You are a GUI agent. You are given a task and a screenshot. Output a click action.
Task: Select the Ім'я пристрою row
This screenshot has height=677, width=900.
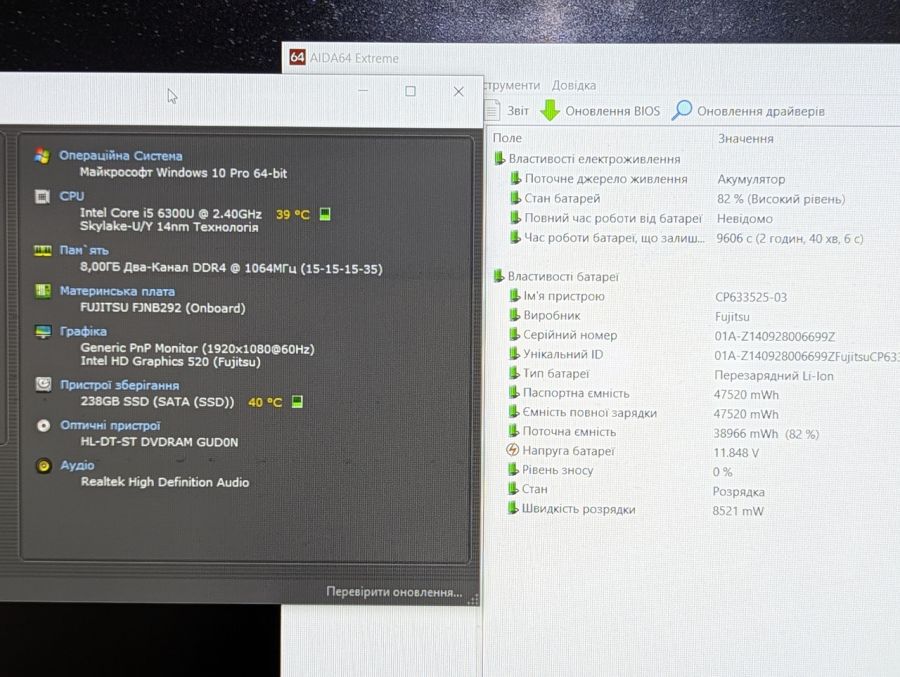point(647,297)
